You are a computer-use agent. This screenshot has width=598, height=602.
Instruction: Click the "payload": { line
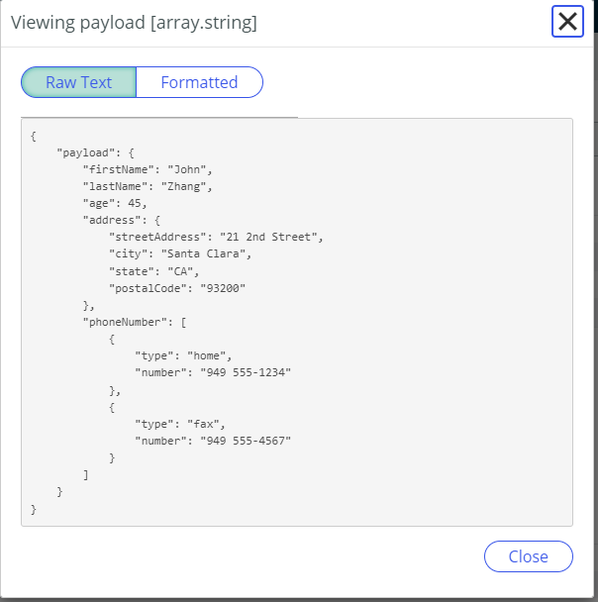pos(96,153)
